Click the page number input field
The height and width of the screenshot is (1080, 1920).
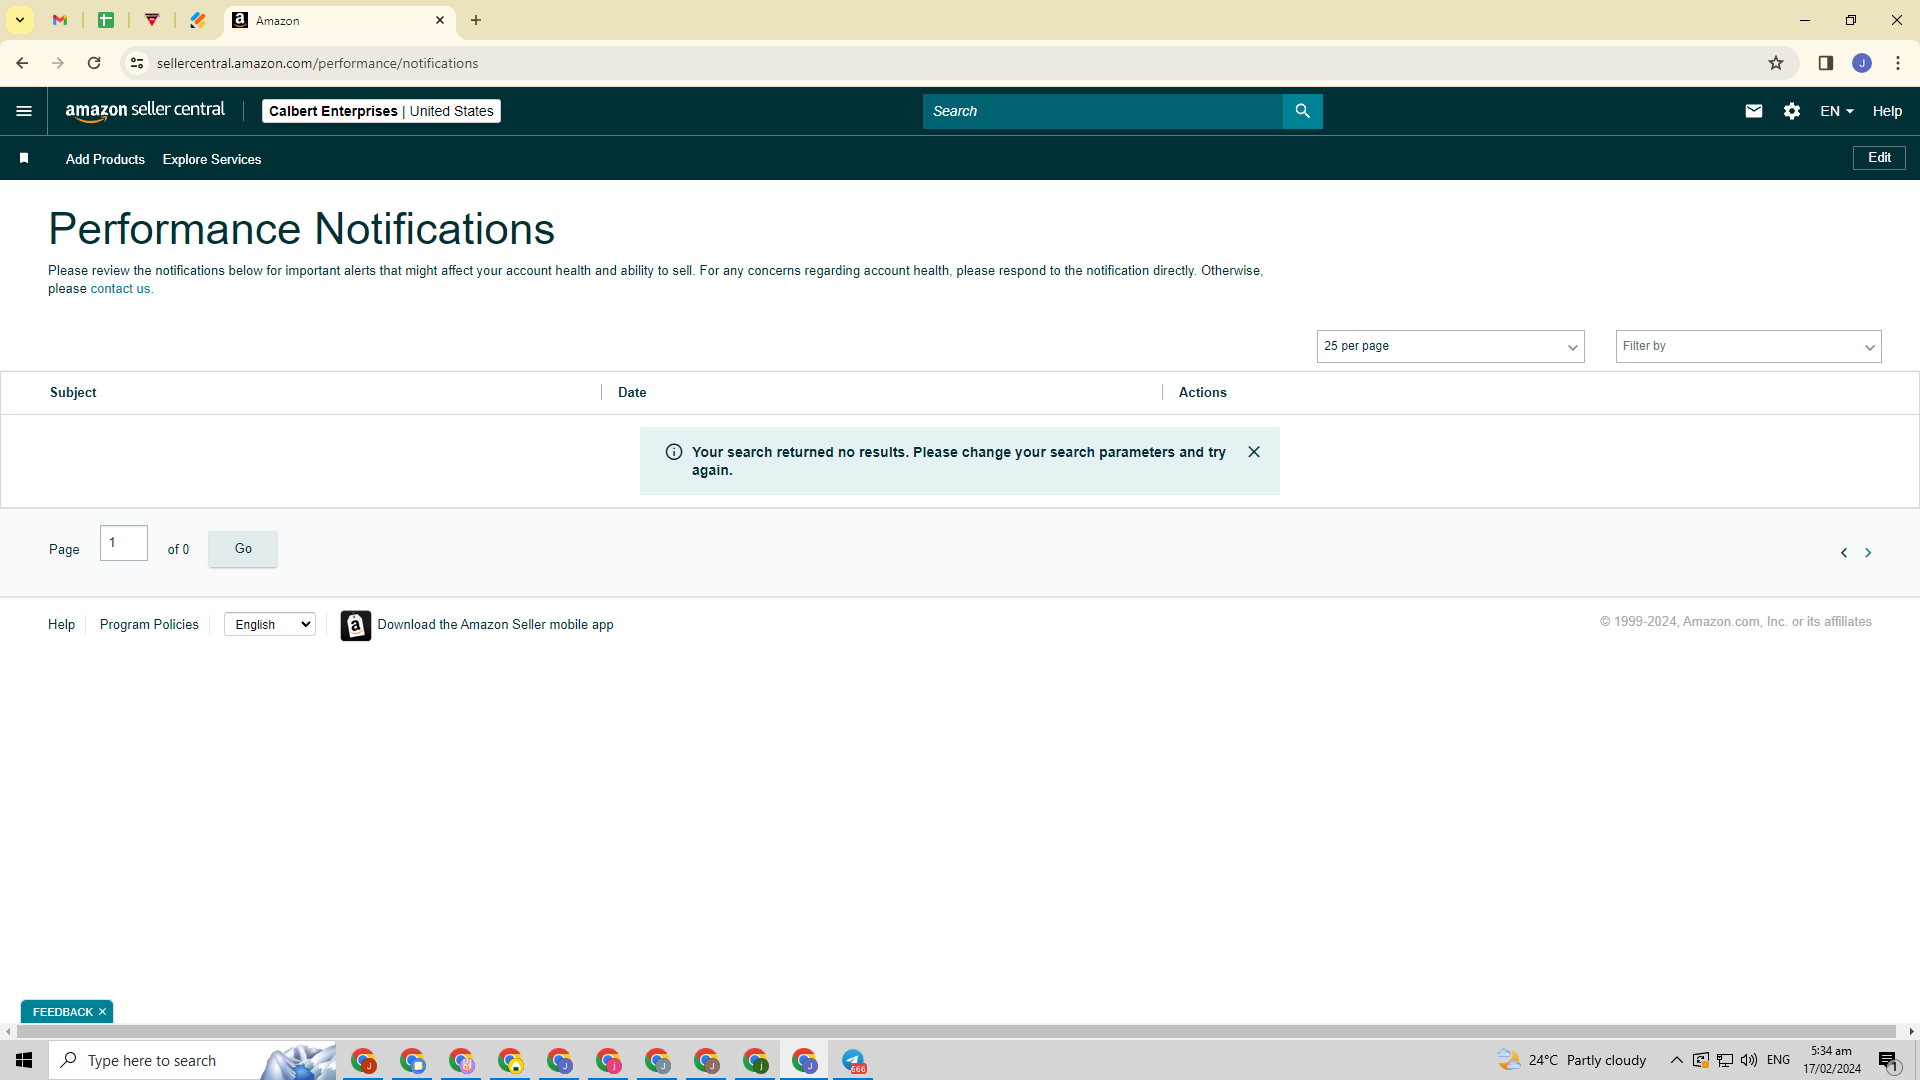tap(124, 543)
